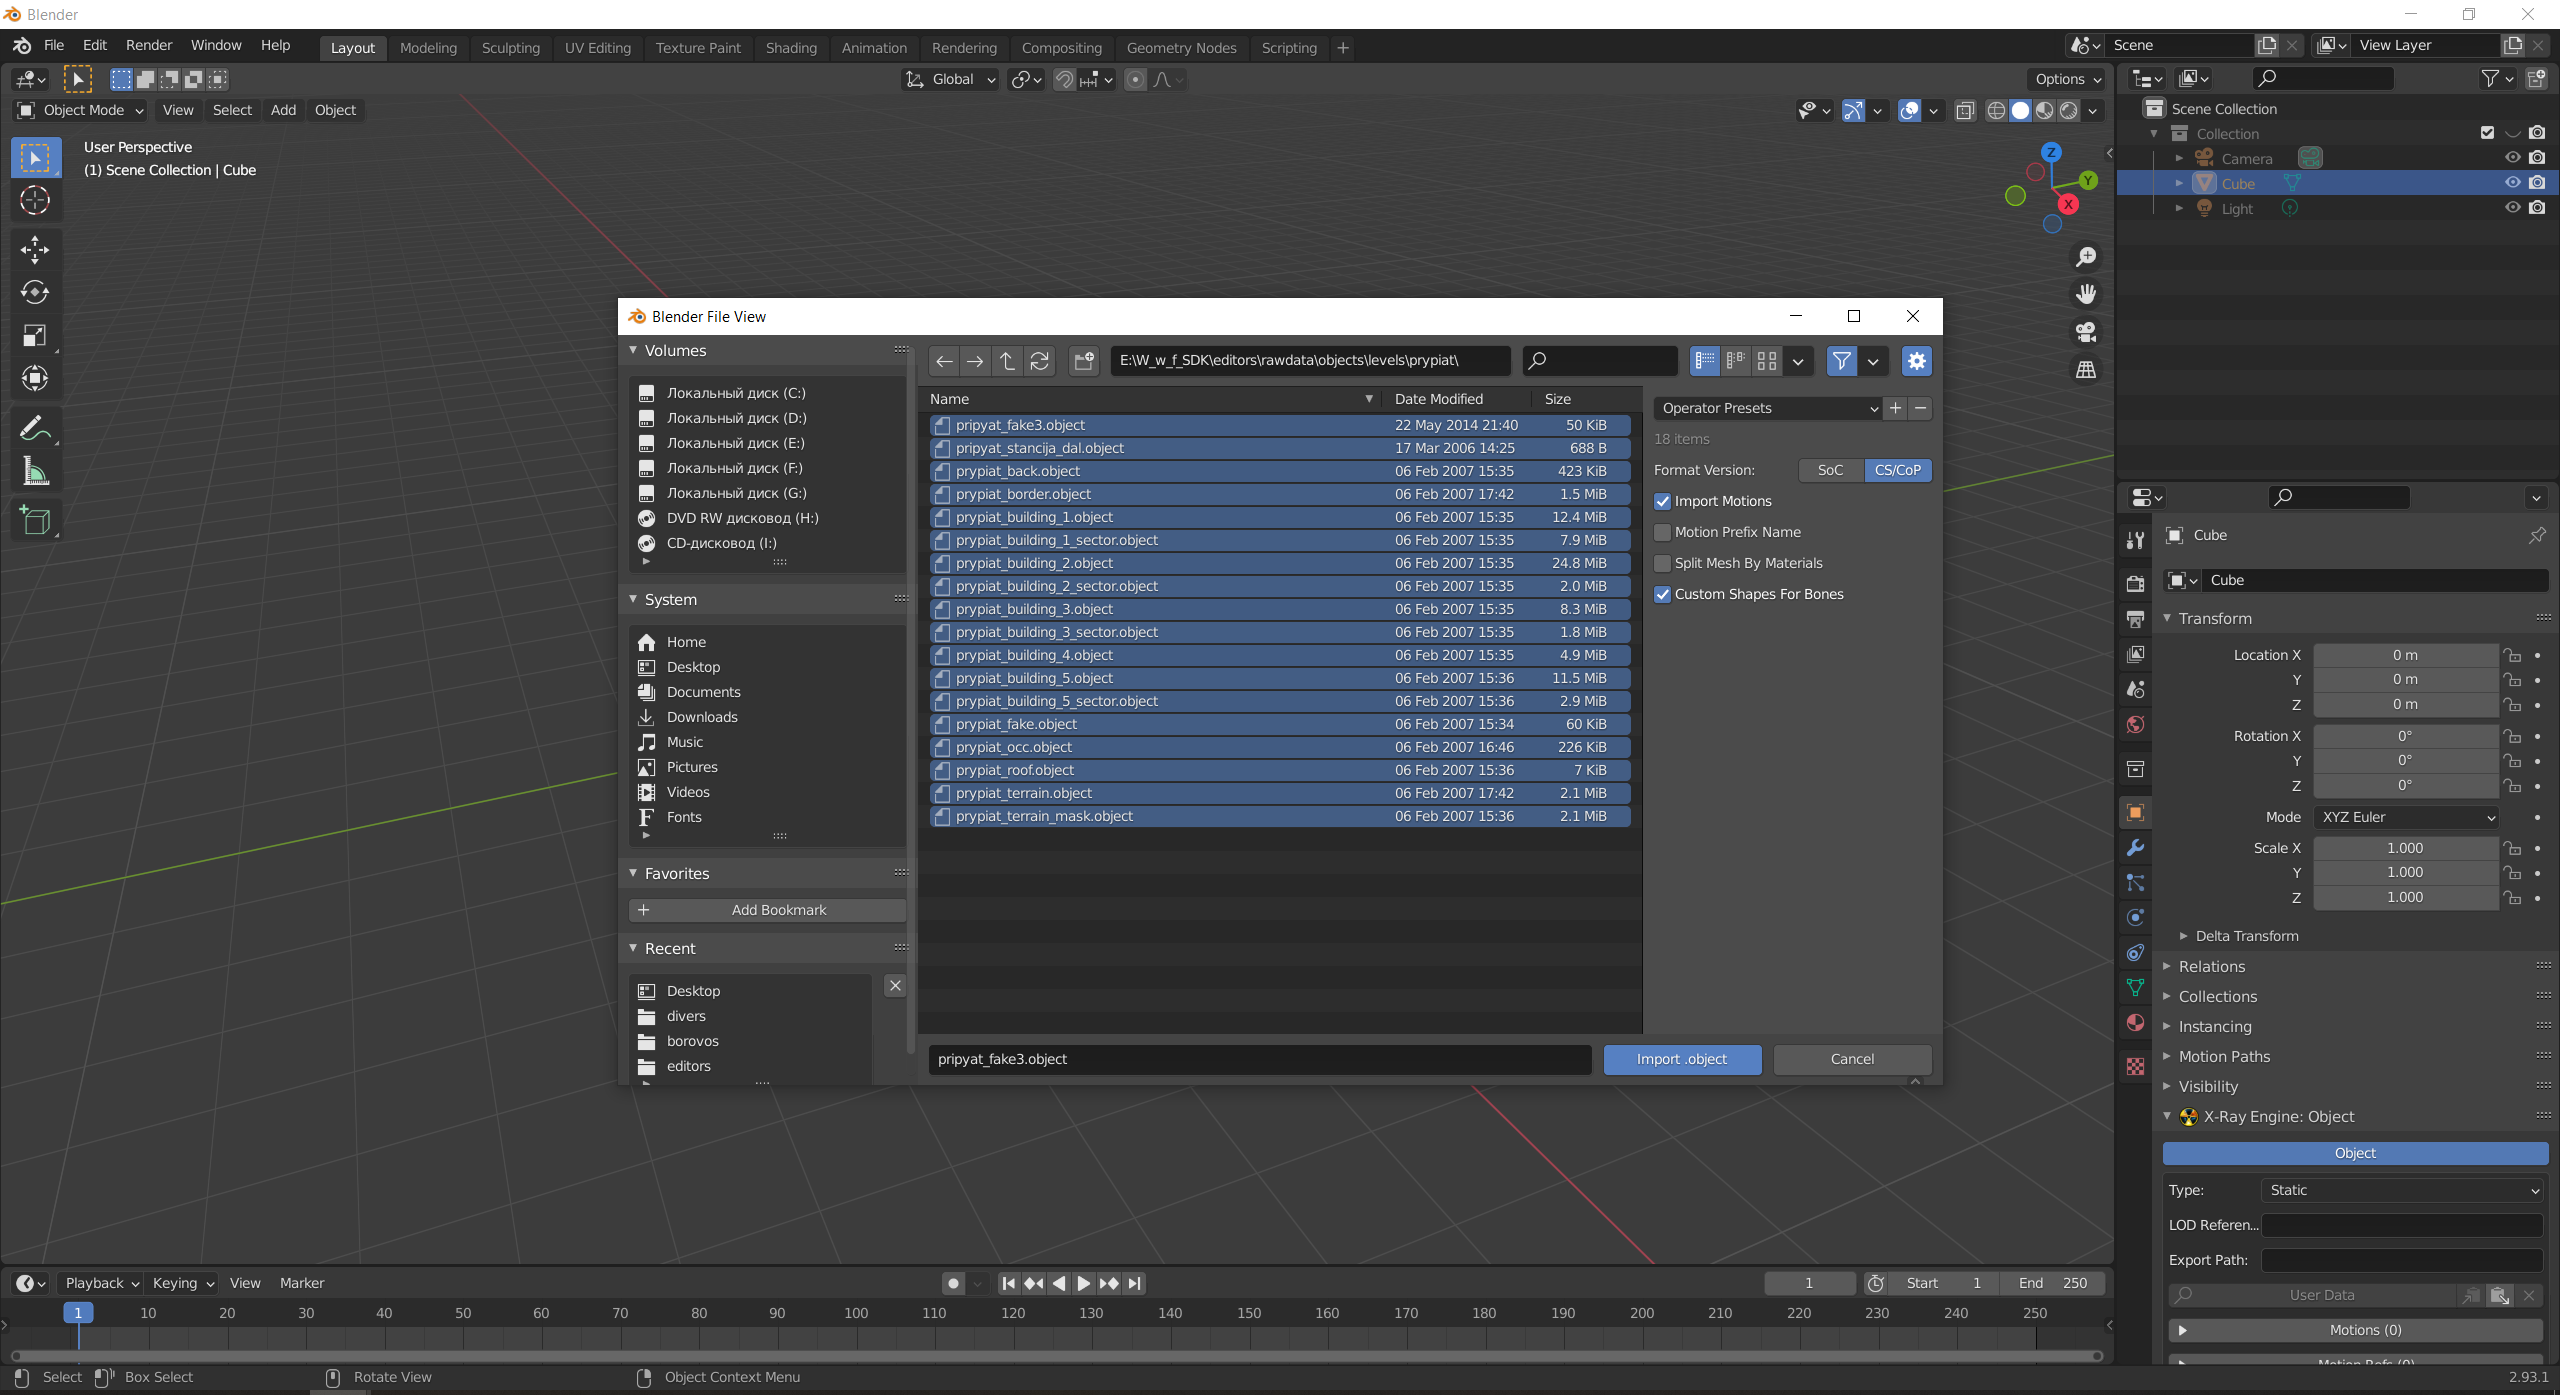Open X-Ray object Type Static dropdown
Viewport: 2560px width, 1395px height.
(2402, 1190)
